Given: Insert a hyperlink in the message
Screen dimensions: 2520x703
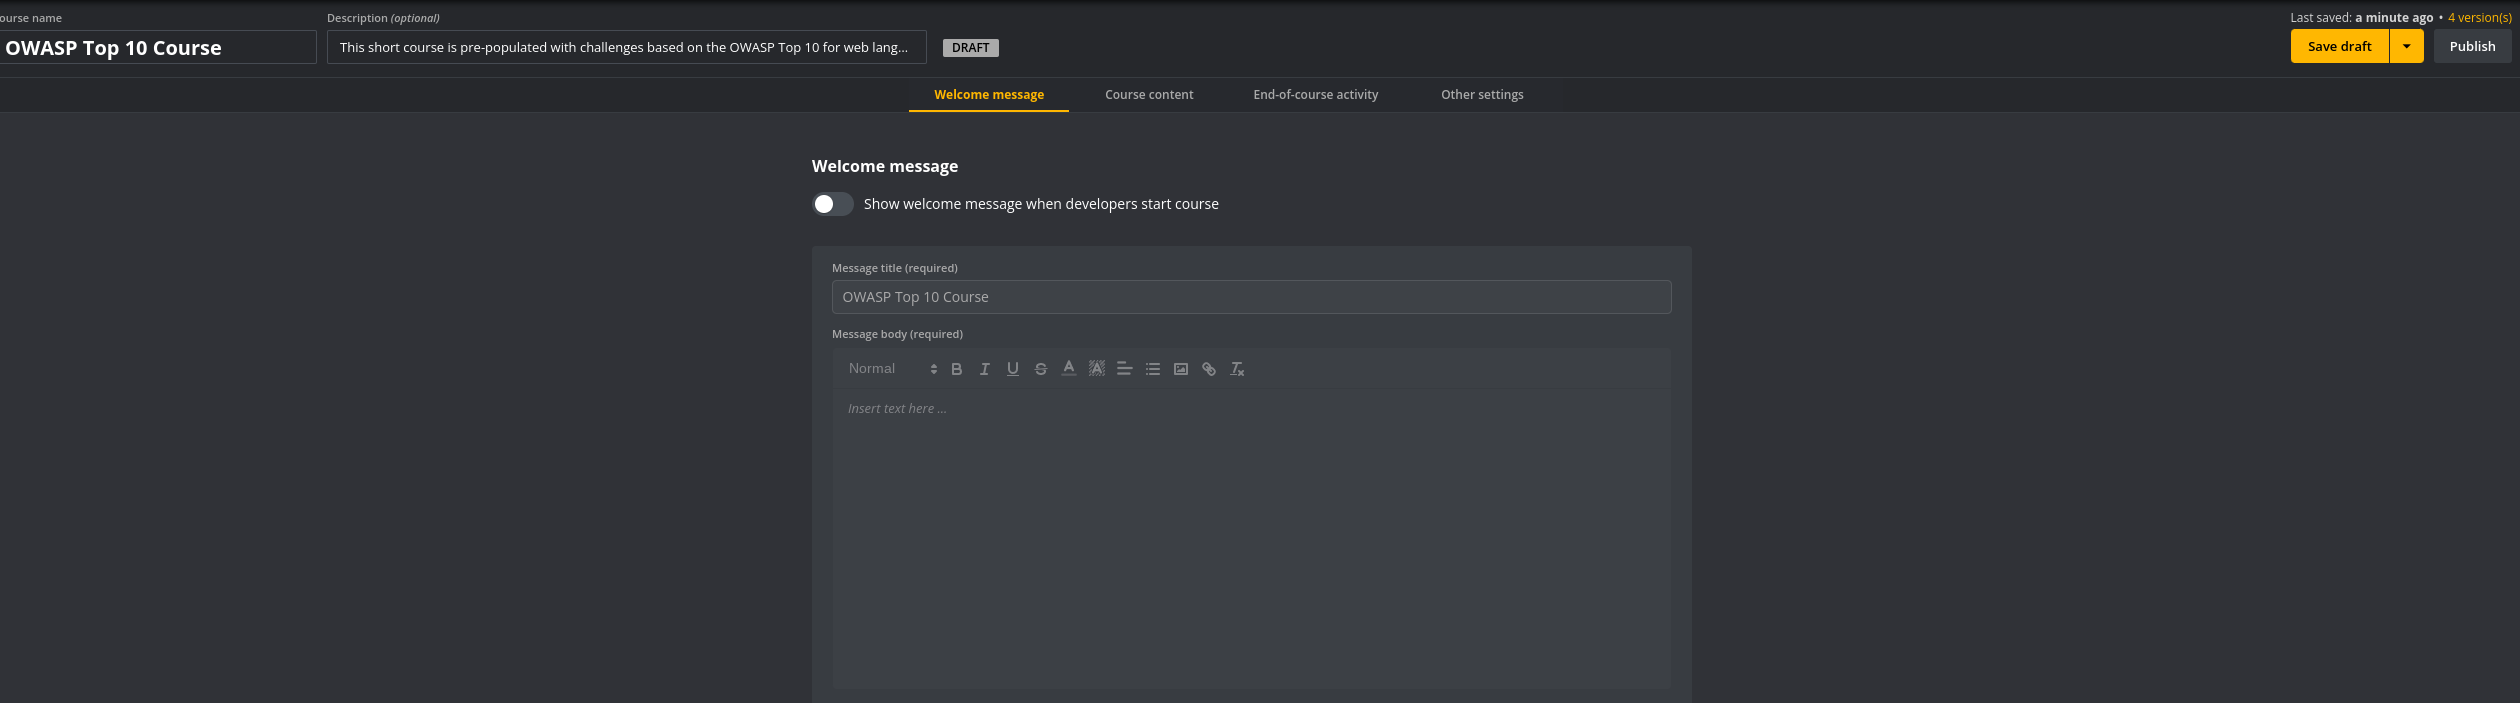Looking at the screenshot, I should click(x=1209, y=369).
